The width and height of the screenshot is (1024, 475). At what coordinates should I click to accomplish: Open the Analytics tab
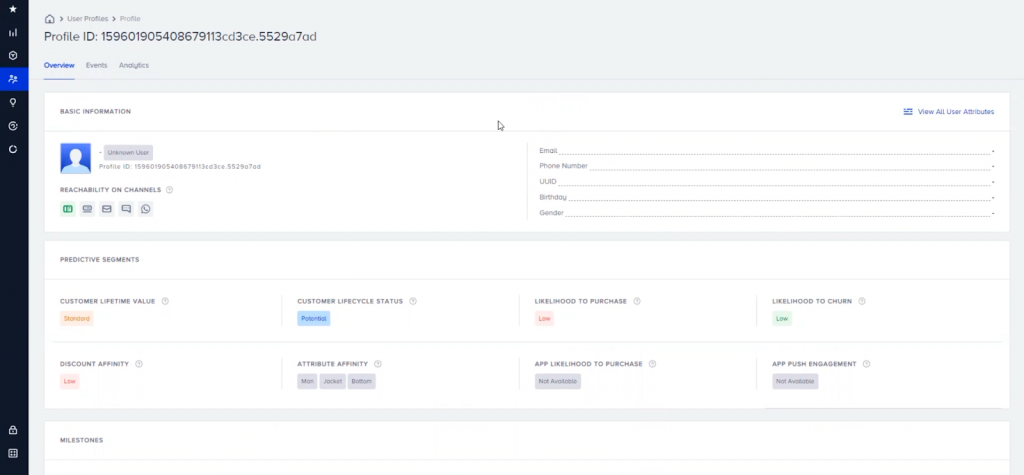(x=134, y=65)
